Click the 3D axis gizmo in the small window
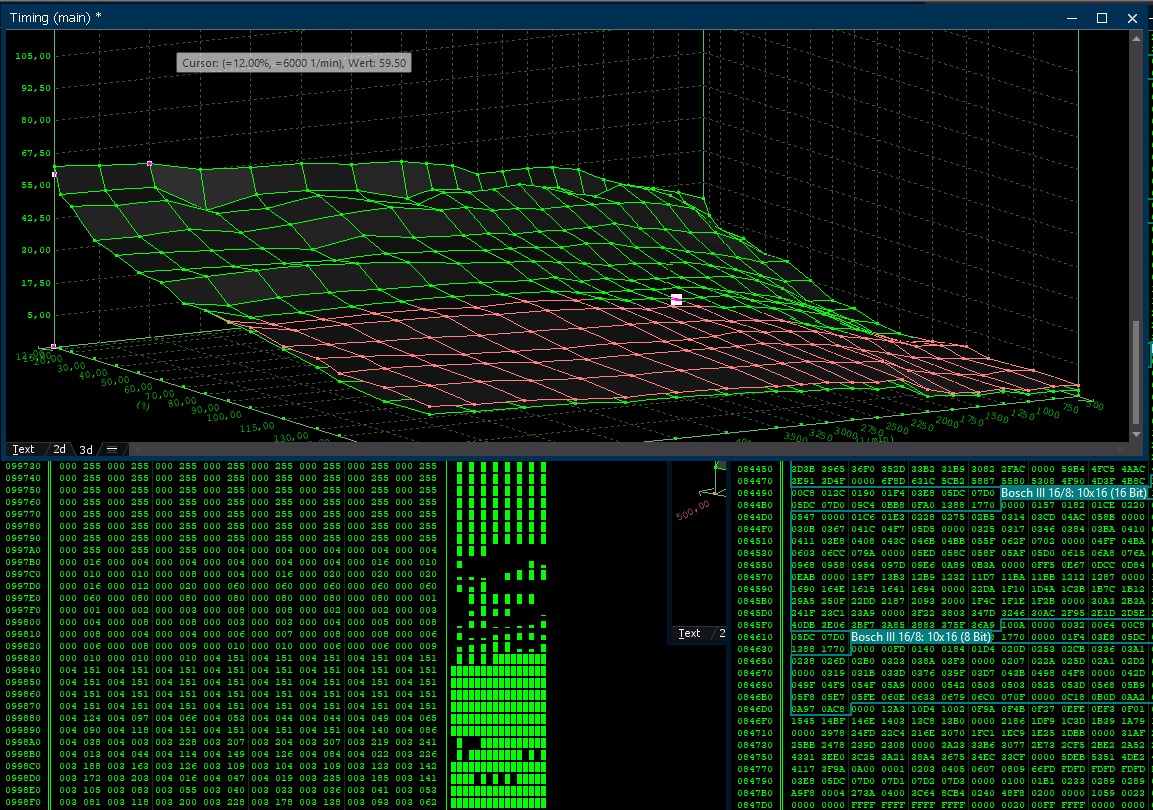The width and height of the screenshot is (1153, 810). 715,487
